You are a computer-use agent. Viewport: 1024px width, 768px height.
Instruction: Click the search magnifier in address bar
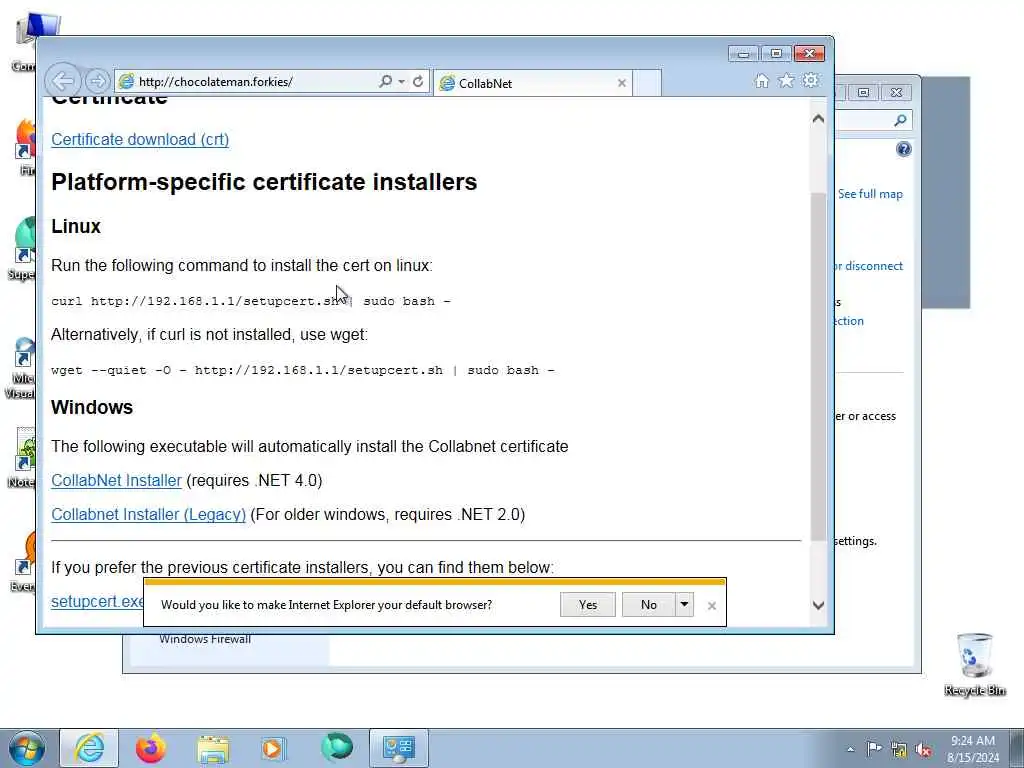tap(386, 82)
